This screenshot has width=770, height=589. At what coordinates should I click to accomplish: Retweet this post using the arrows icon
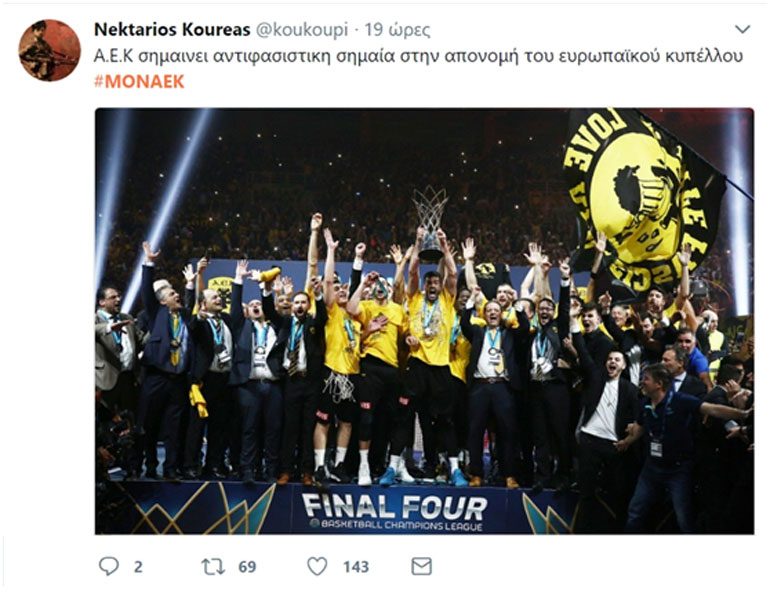(x=213, y=566)
